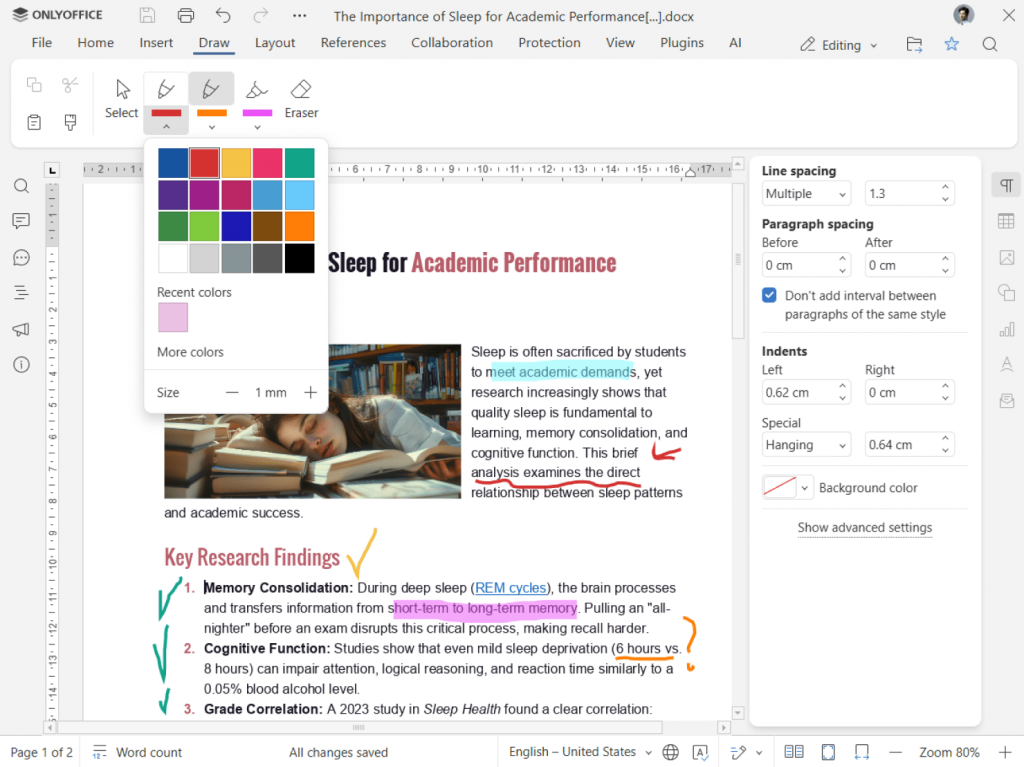Click More colors option
1024x767 pixels.
(190, 352)
